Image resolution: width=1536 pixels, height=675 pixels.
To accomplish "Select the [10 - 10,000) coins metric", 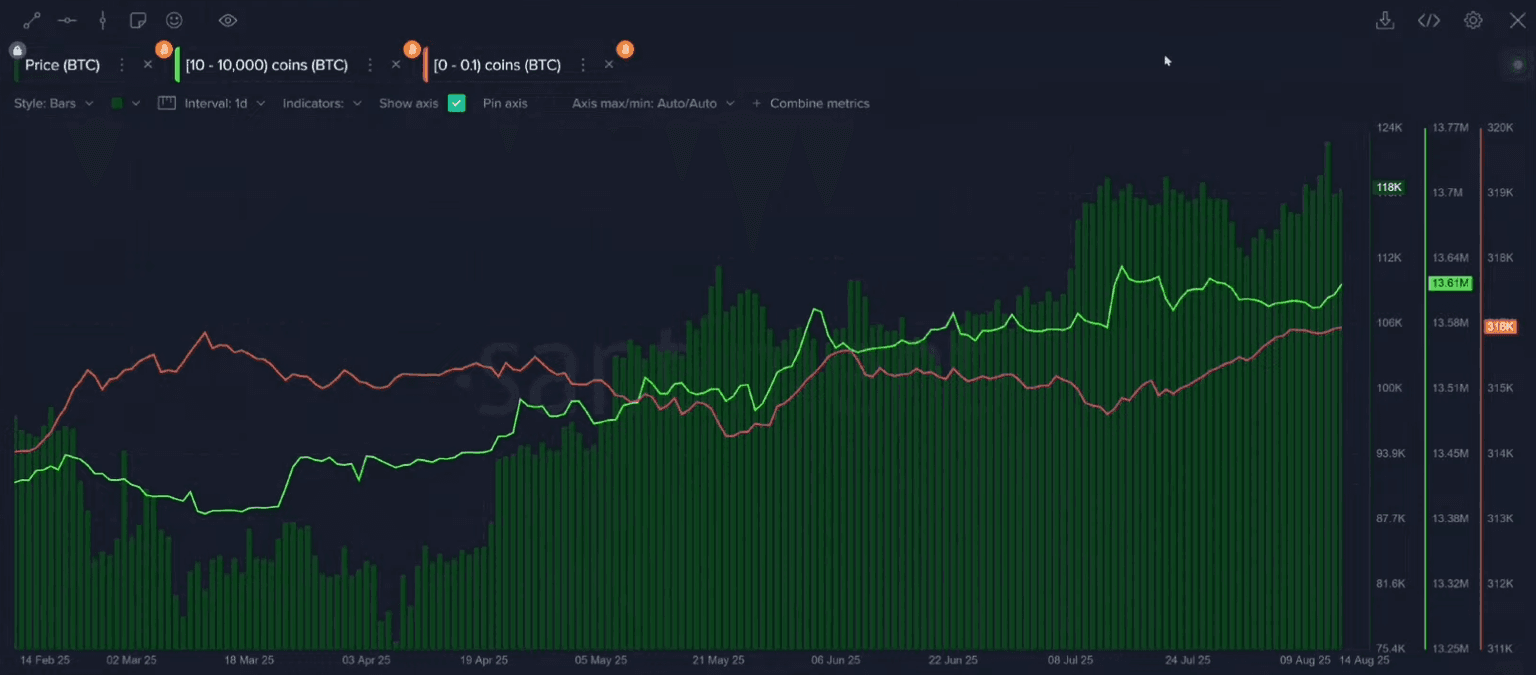I will tap(267, 65).
